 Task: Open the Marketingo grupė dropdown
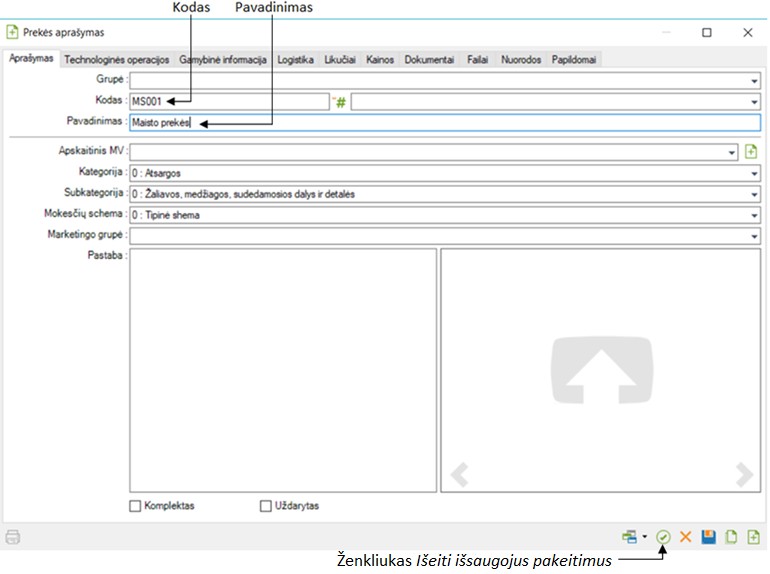pyautogui.click(x=755, y=236)
